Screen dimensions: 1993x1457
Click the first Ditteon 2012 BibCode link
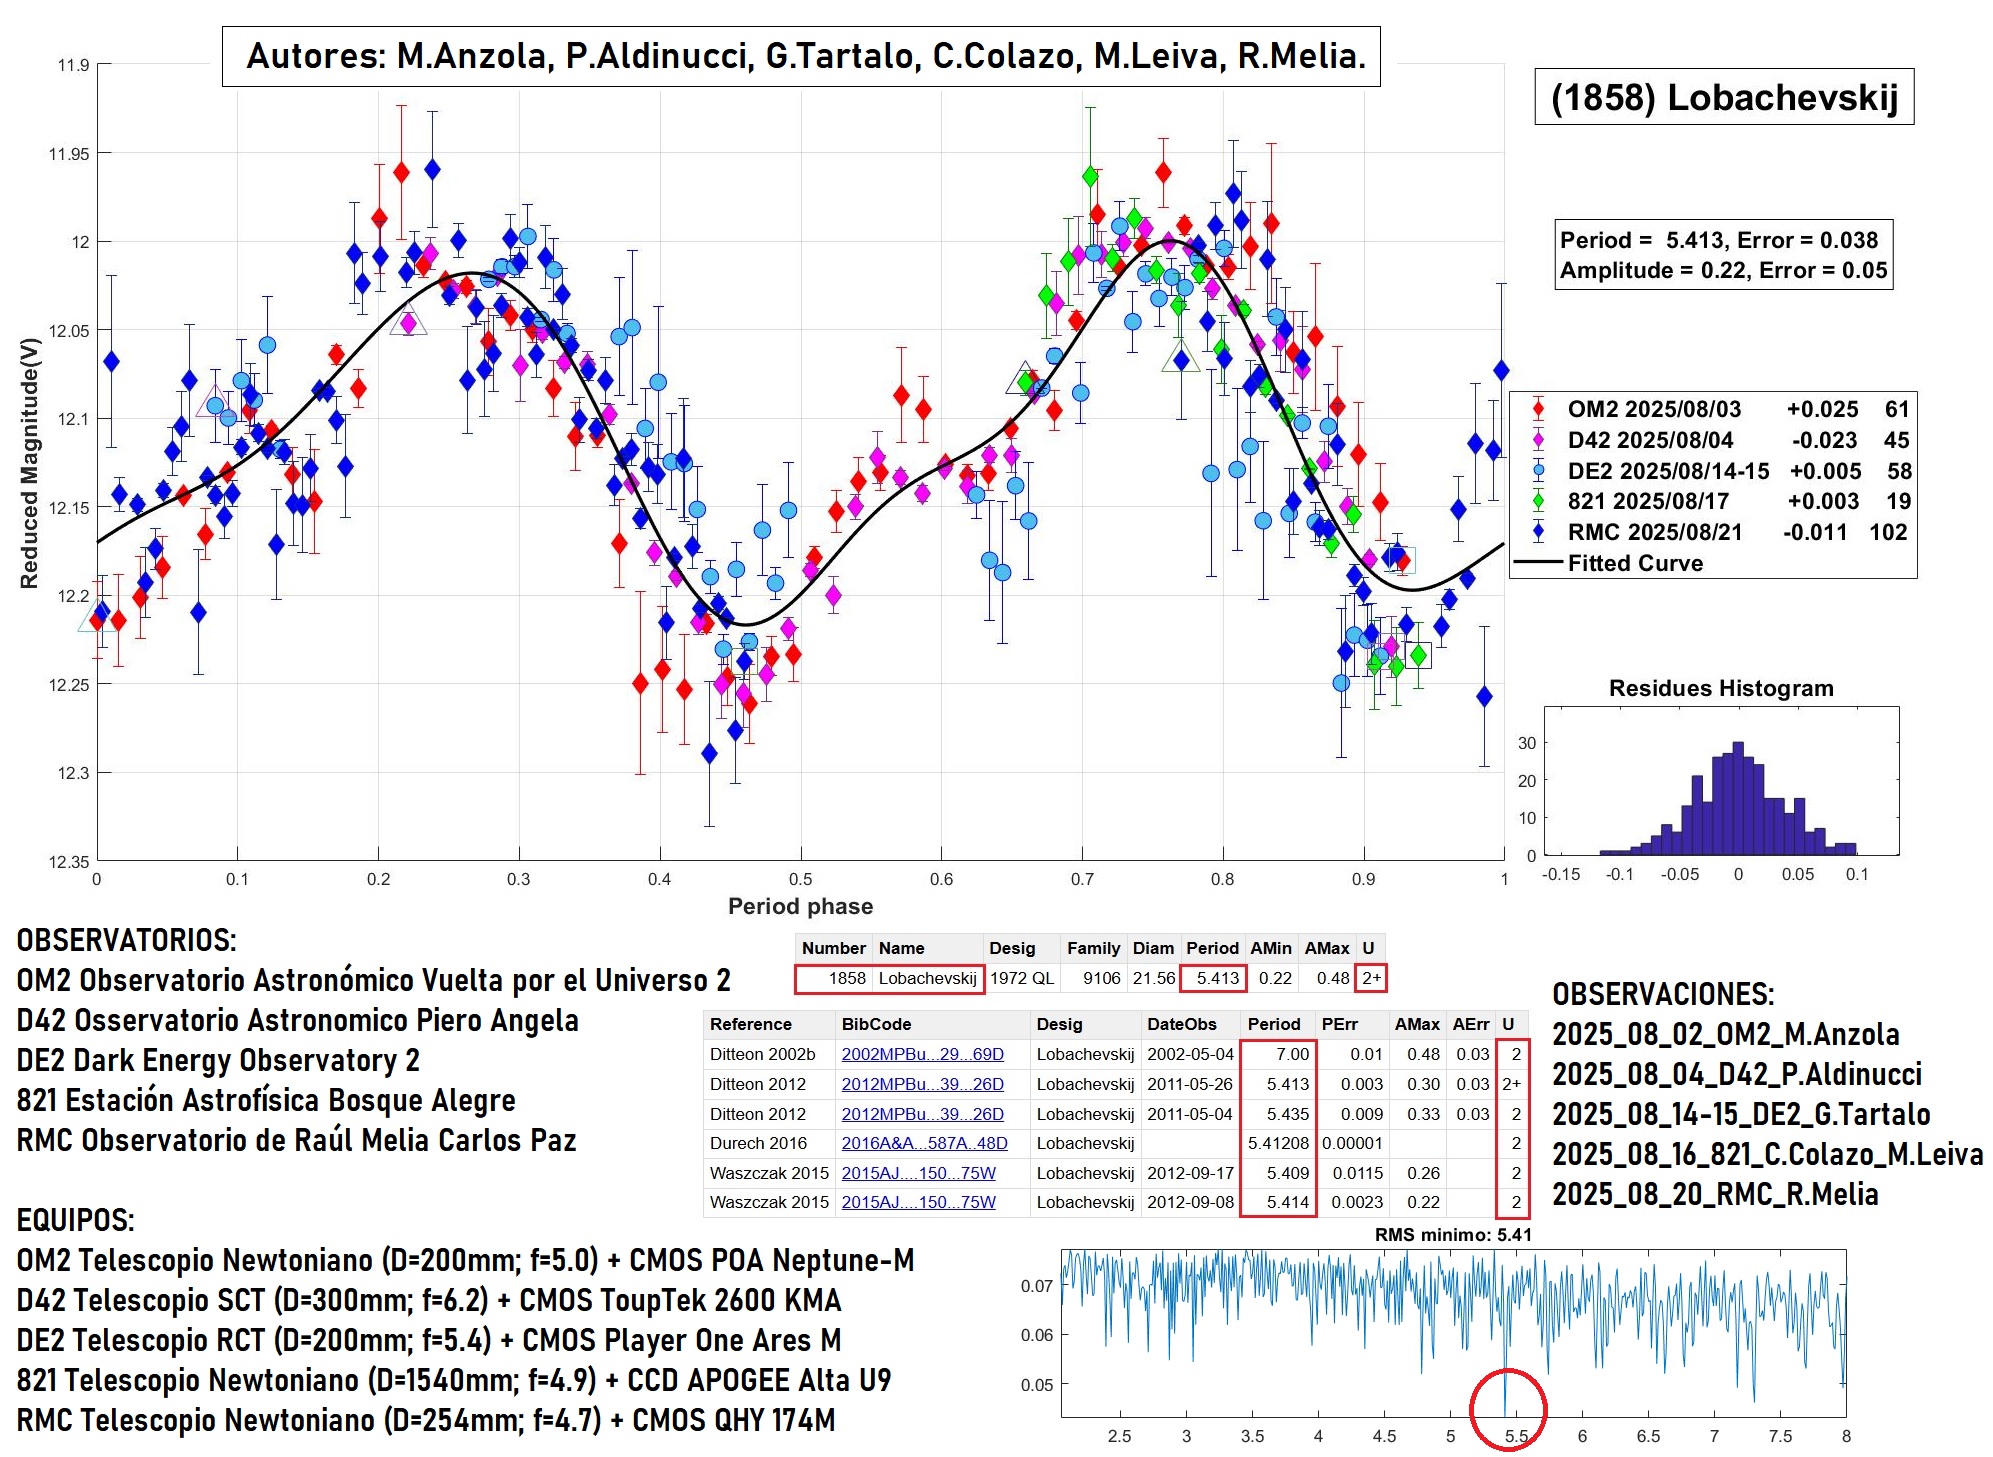point(922,1084)
